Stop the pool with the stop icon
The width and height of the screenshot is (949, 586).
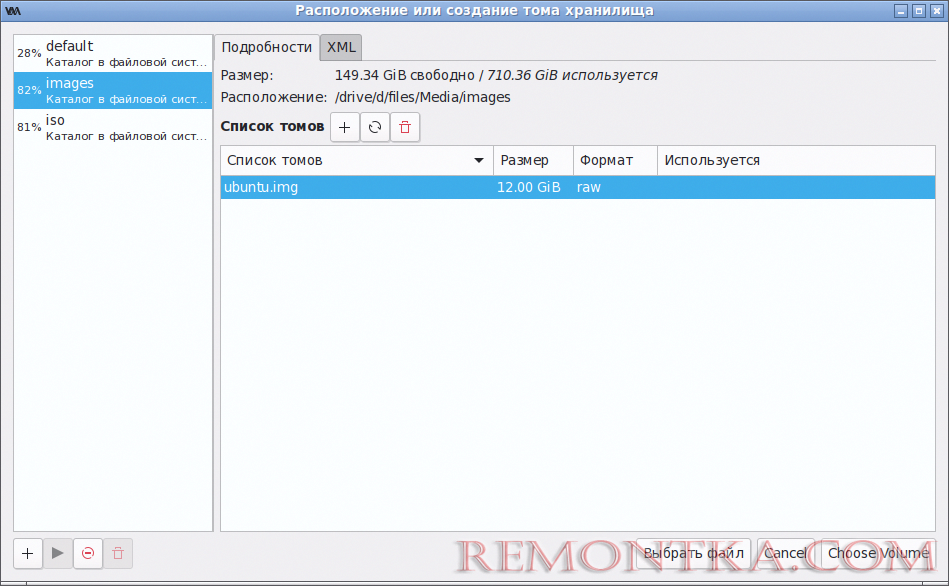click(88, 553)
